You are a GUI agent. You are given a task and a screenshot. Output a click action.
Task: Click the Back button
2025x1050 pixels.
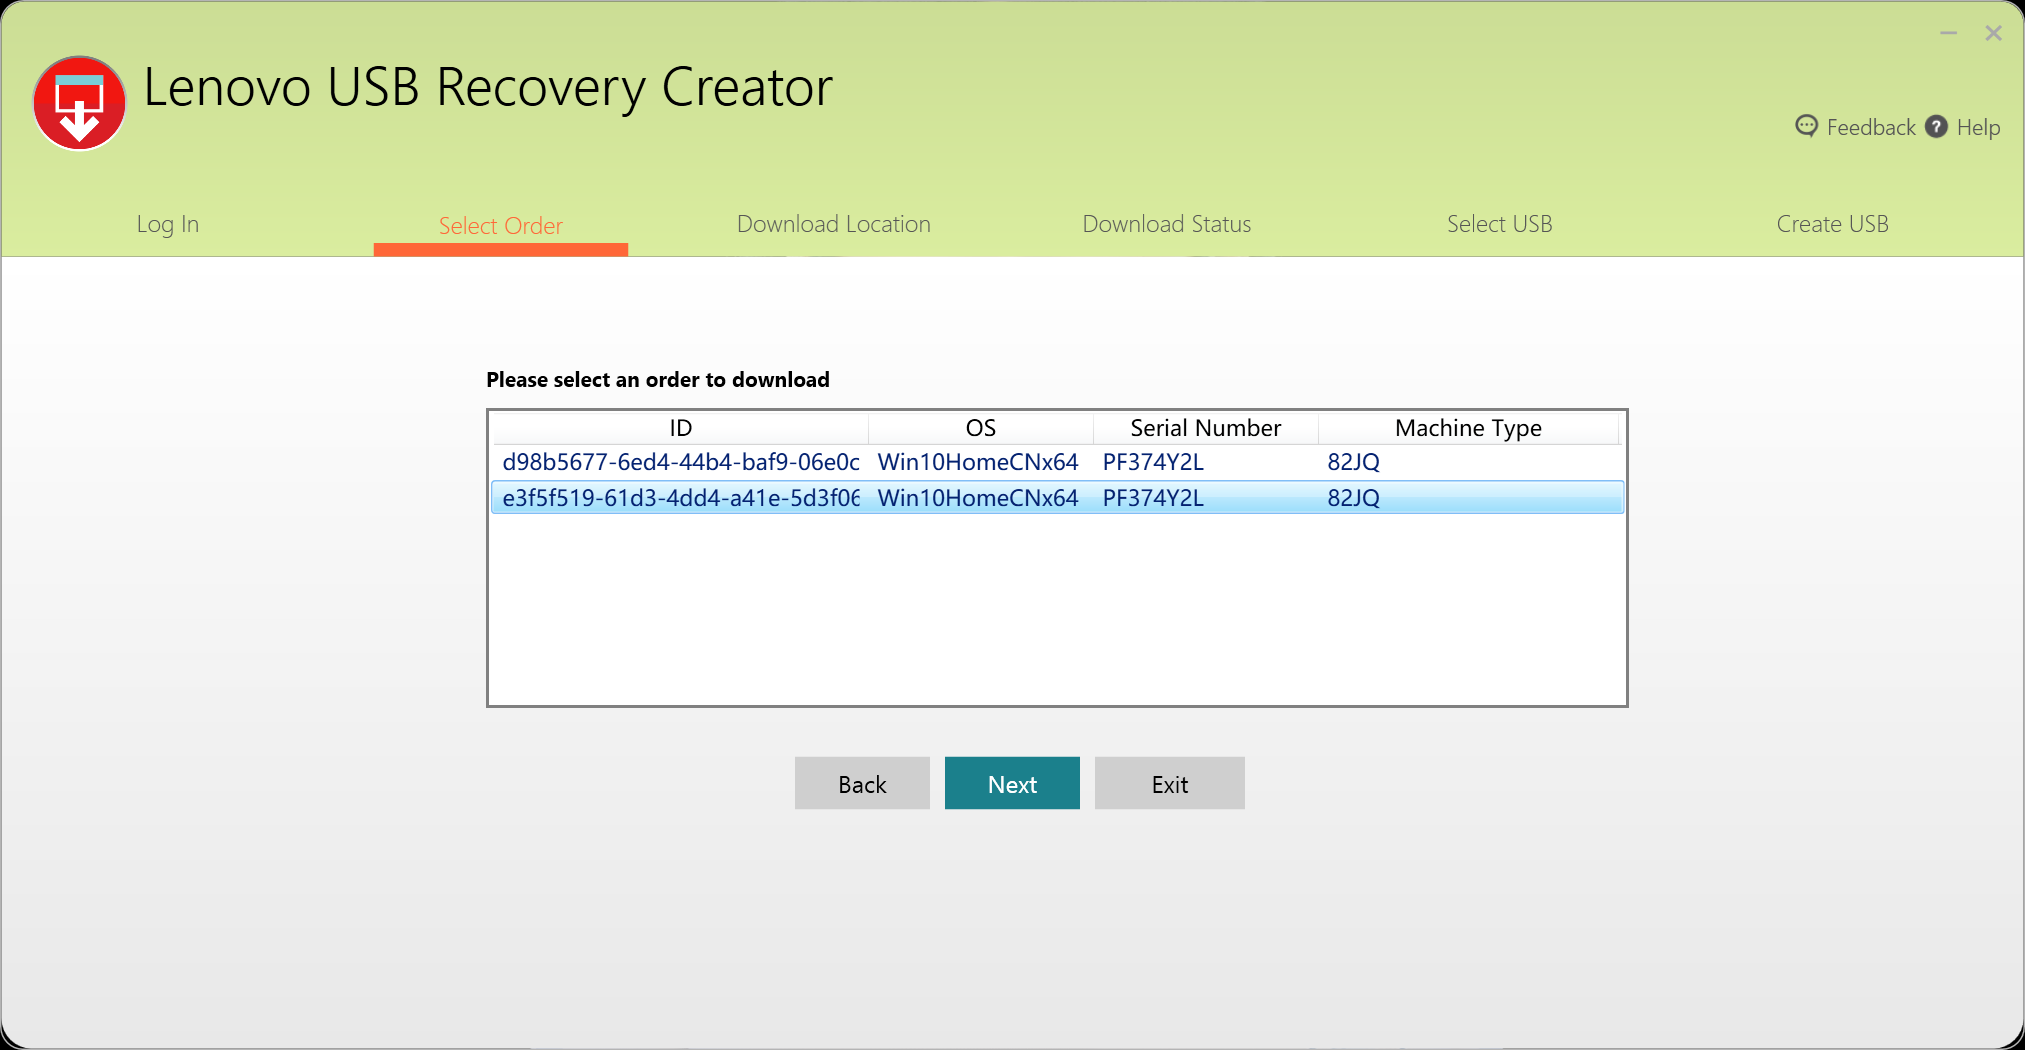point(862,783)
